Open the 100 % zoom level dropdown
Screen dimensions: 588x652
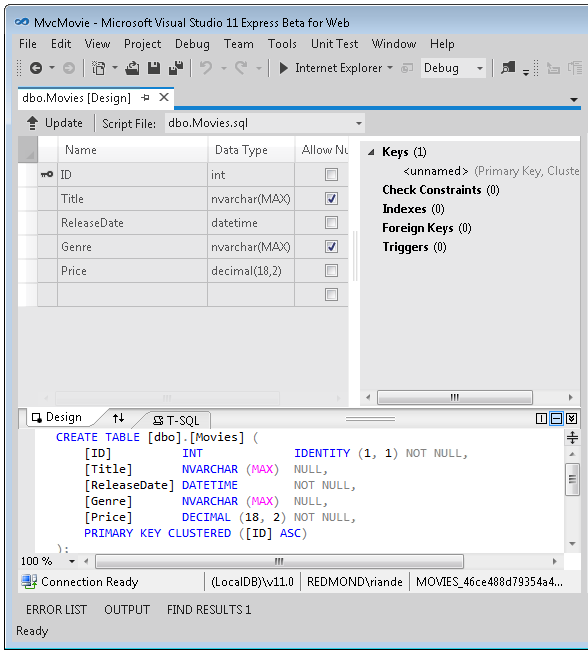(72, 561)
